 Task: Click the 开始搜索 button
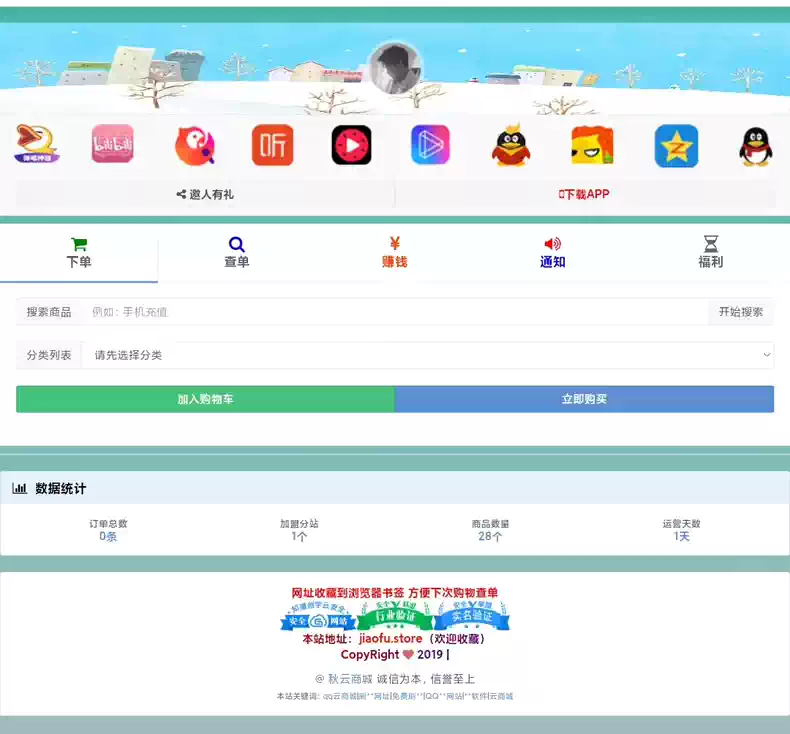741,312
